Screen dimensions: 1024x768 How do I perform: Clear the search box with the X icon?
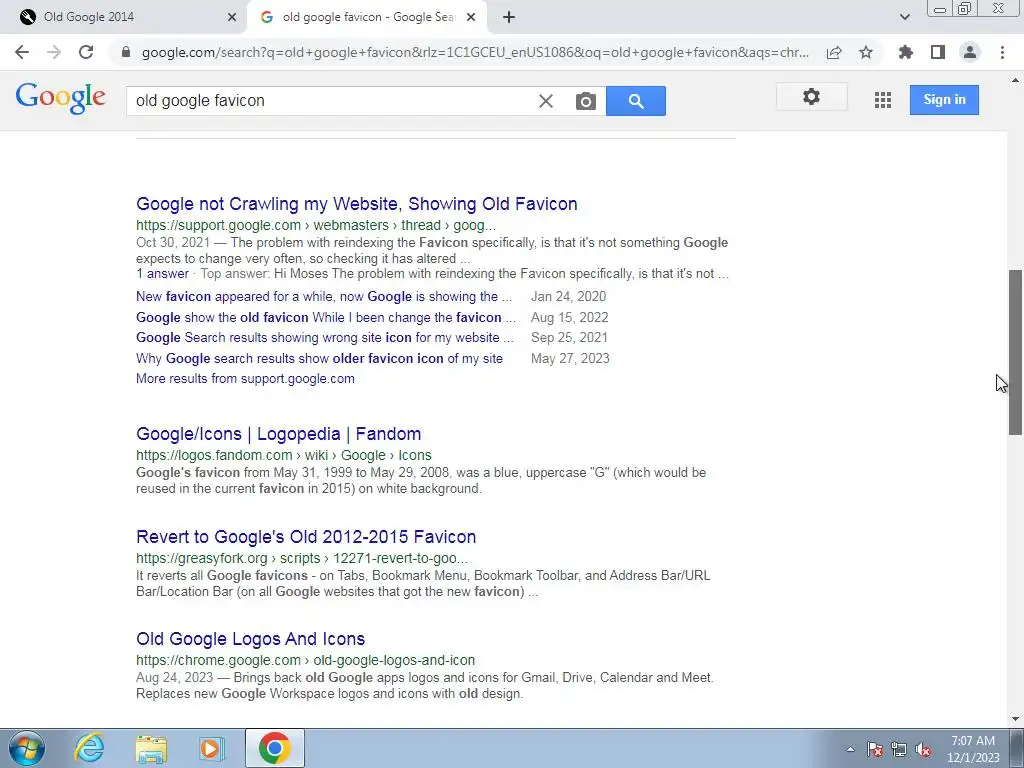546,101
